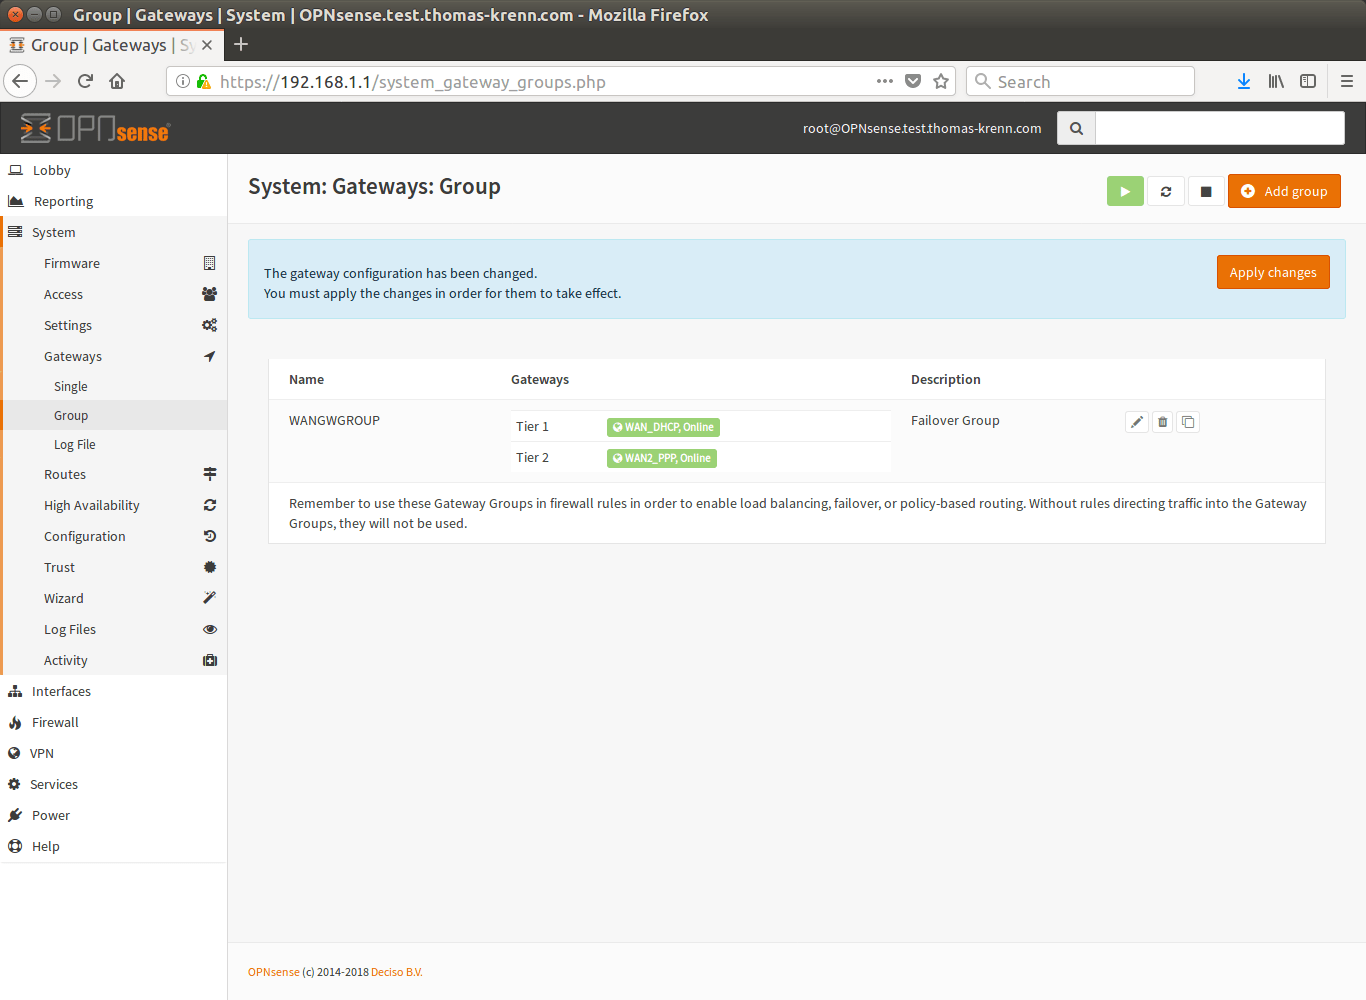Focus Firefox Search box
1366x1000 pixels.
point(1080,82)
